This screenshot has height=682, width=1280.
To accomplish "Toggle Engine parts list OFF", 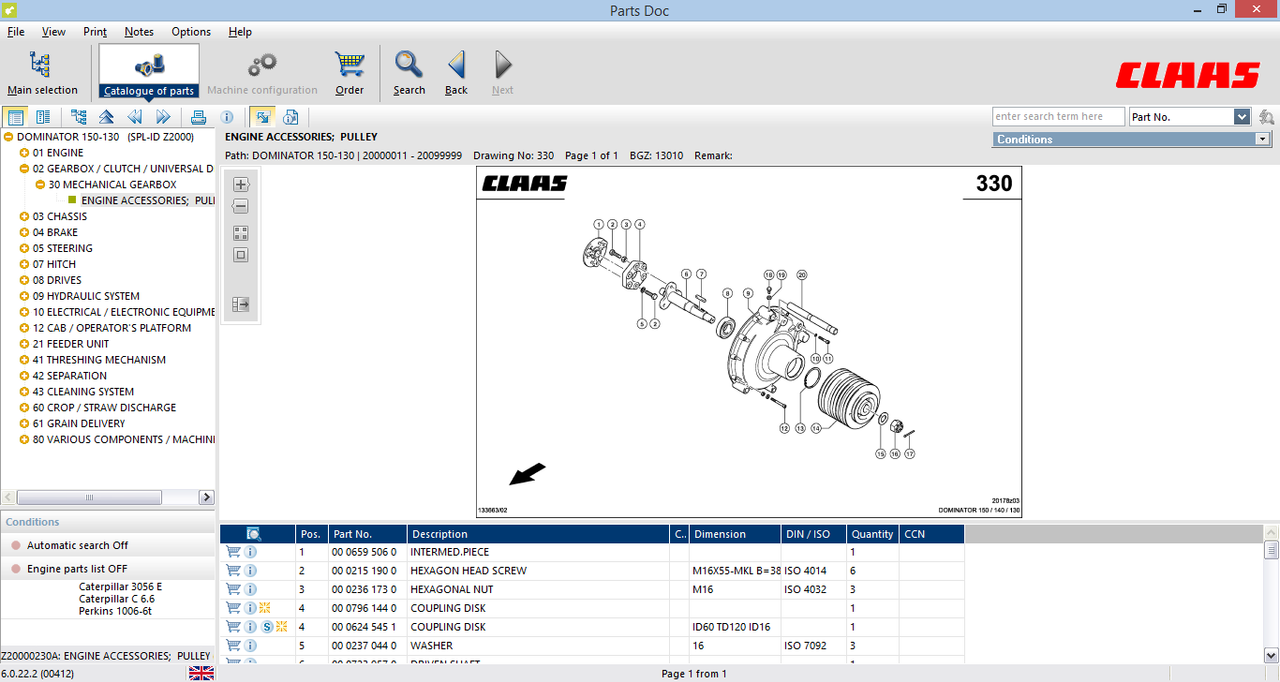I will [x=77, y=569].
